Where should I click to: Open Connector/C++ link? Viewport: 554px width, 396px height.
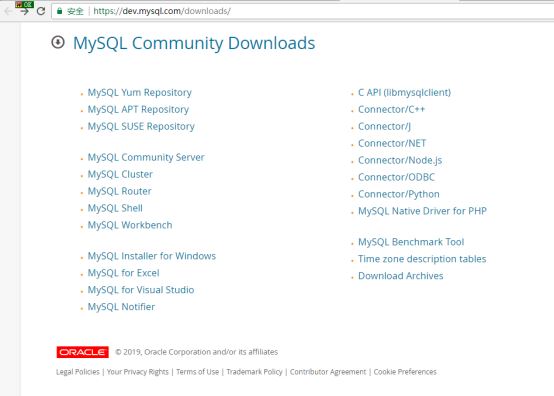(x=391, y=110)
